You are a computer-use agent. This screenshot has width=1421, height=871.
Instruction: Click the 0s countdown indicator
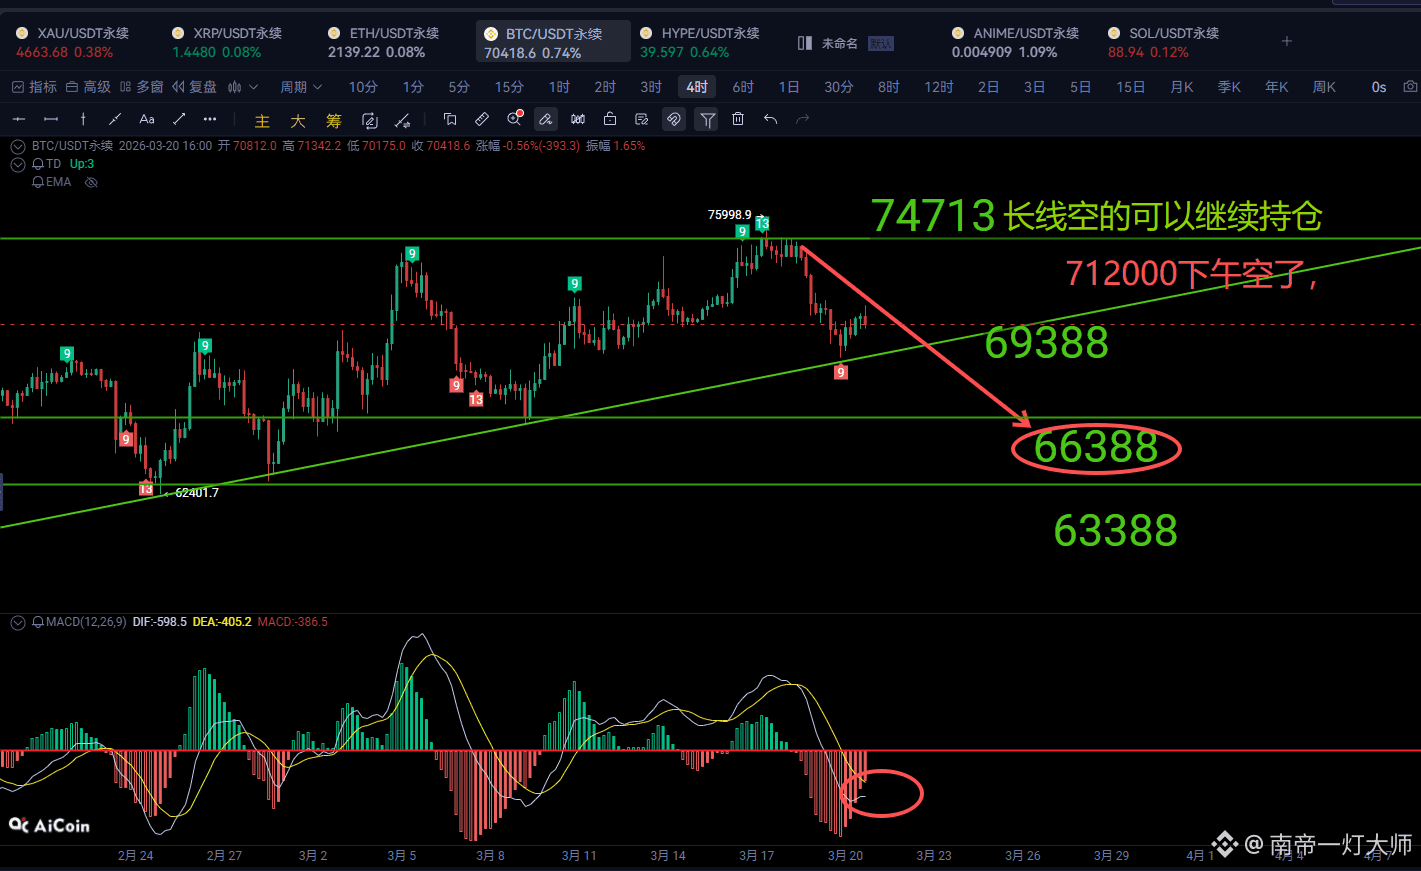pos(1379,87)
